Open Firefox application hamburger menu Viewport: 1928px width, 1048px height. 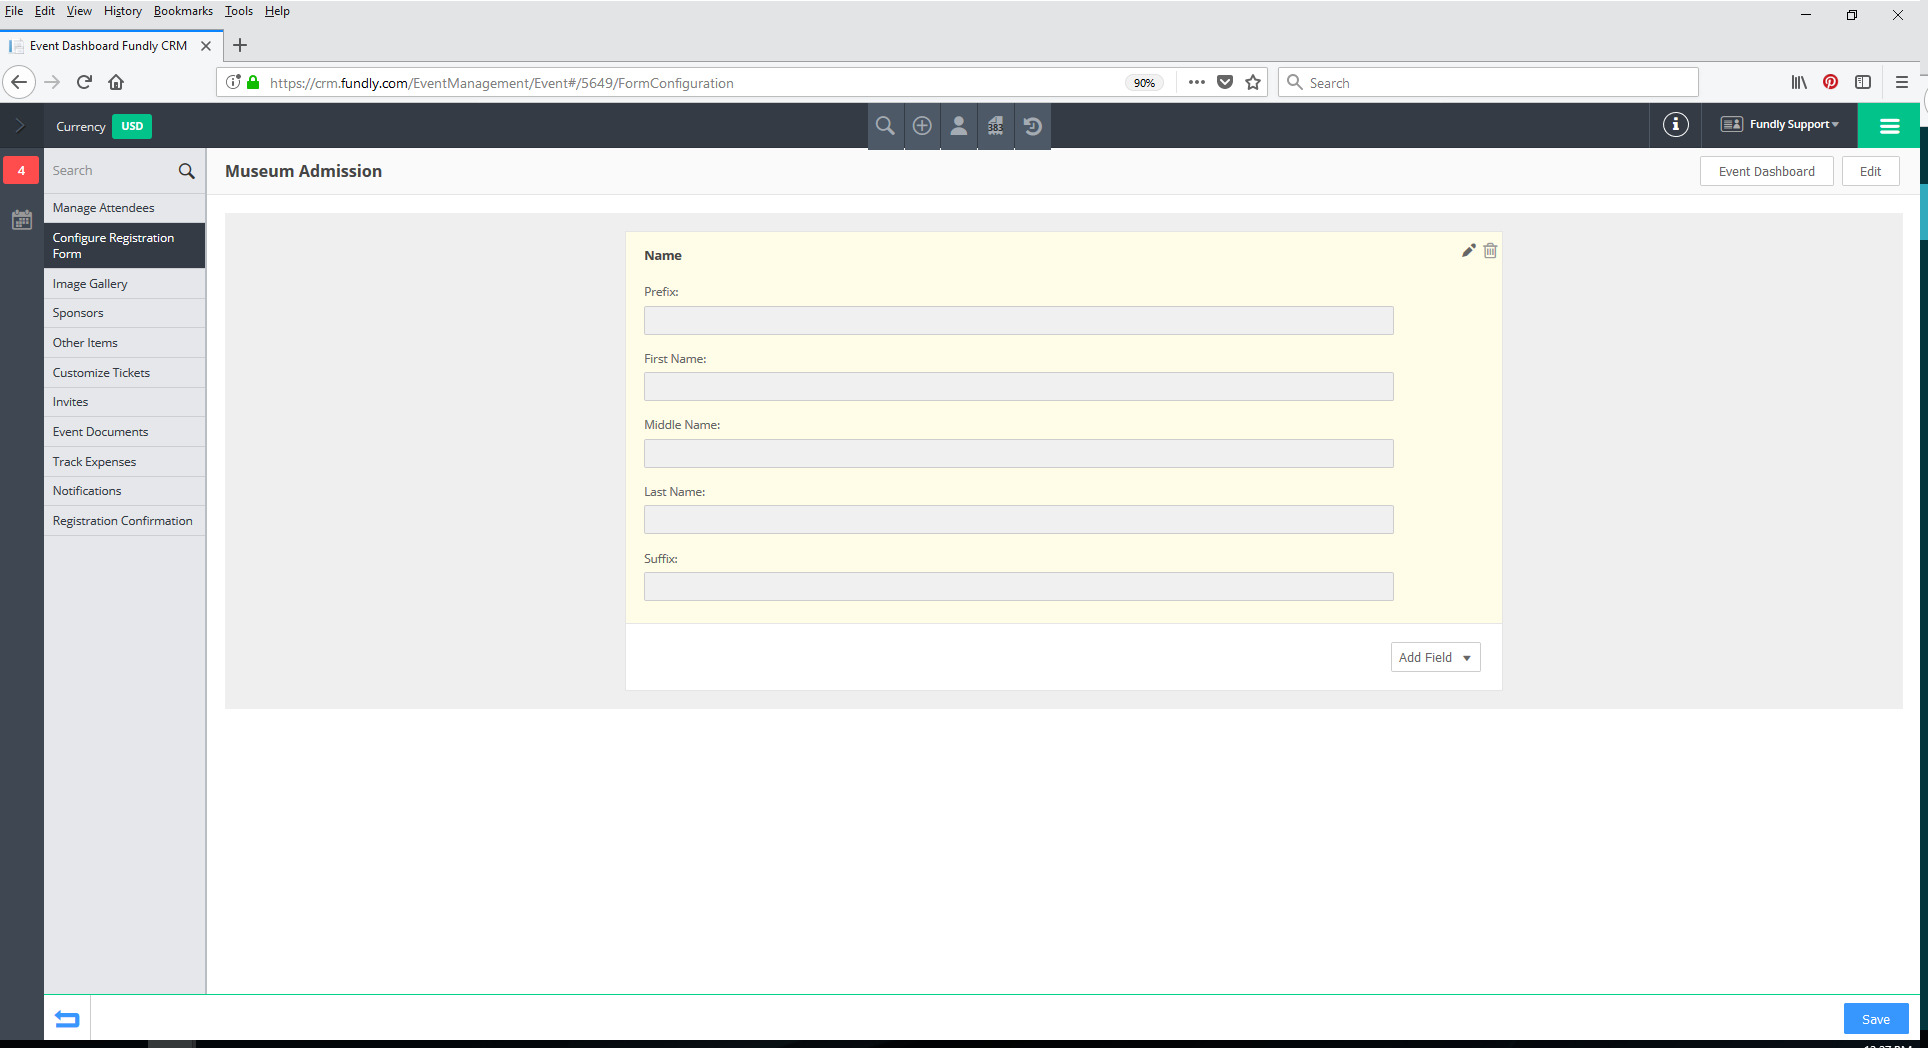point(1902,82)
